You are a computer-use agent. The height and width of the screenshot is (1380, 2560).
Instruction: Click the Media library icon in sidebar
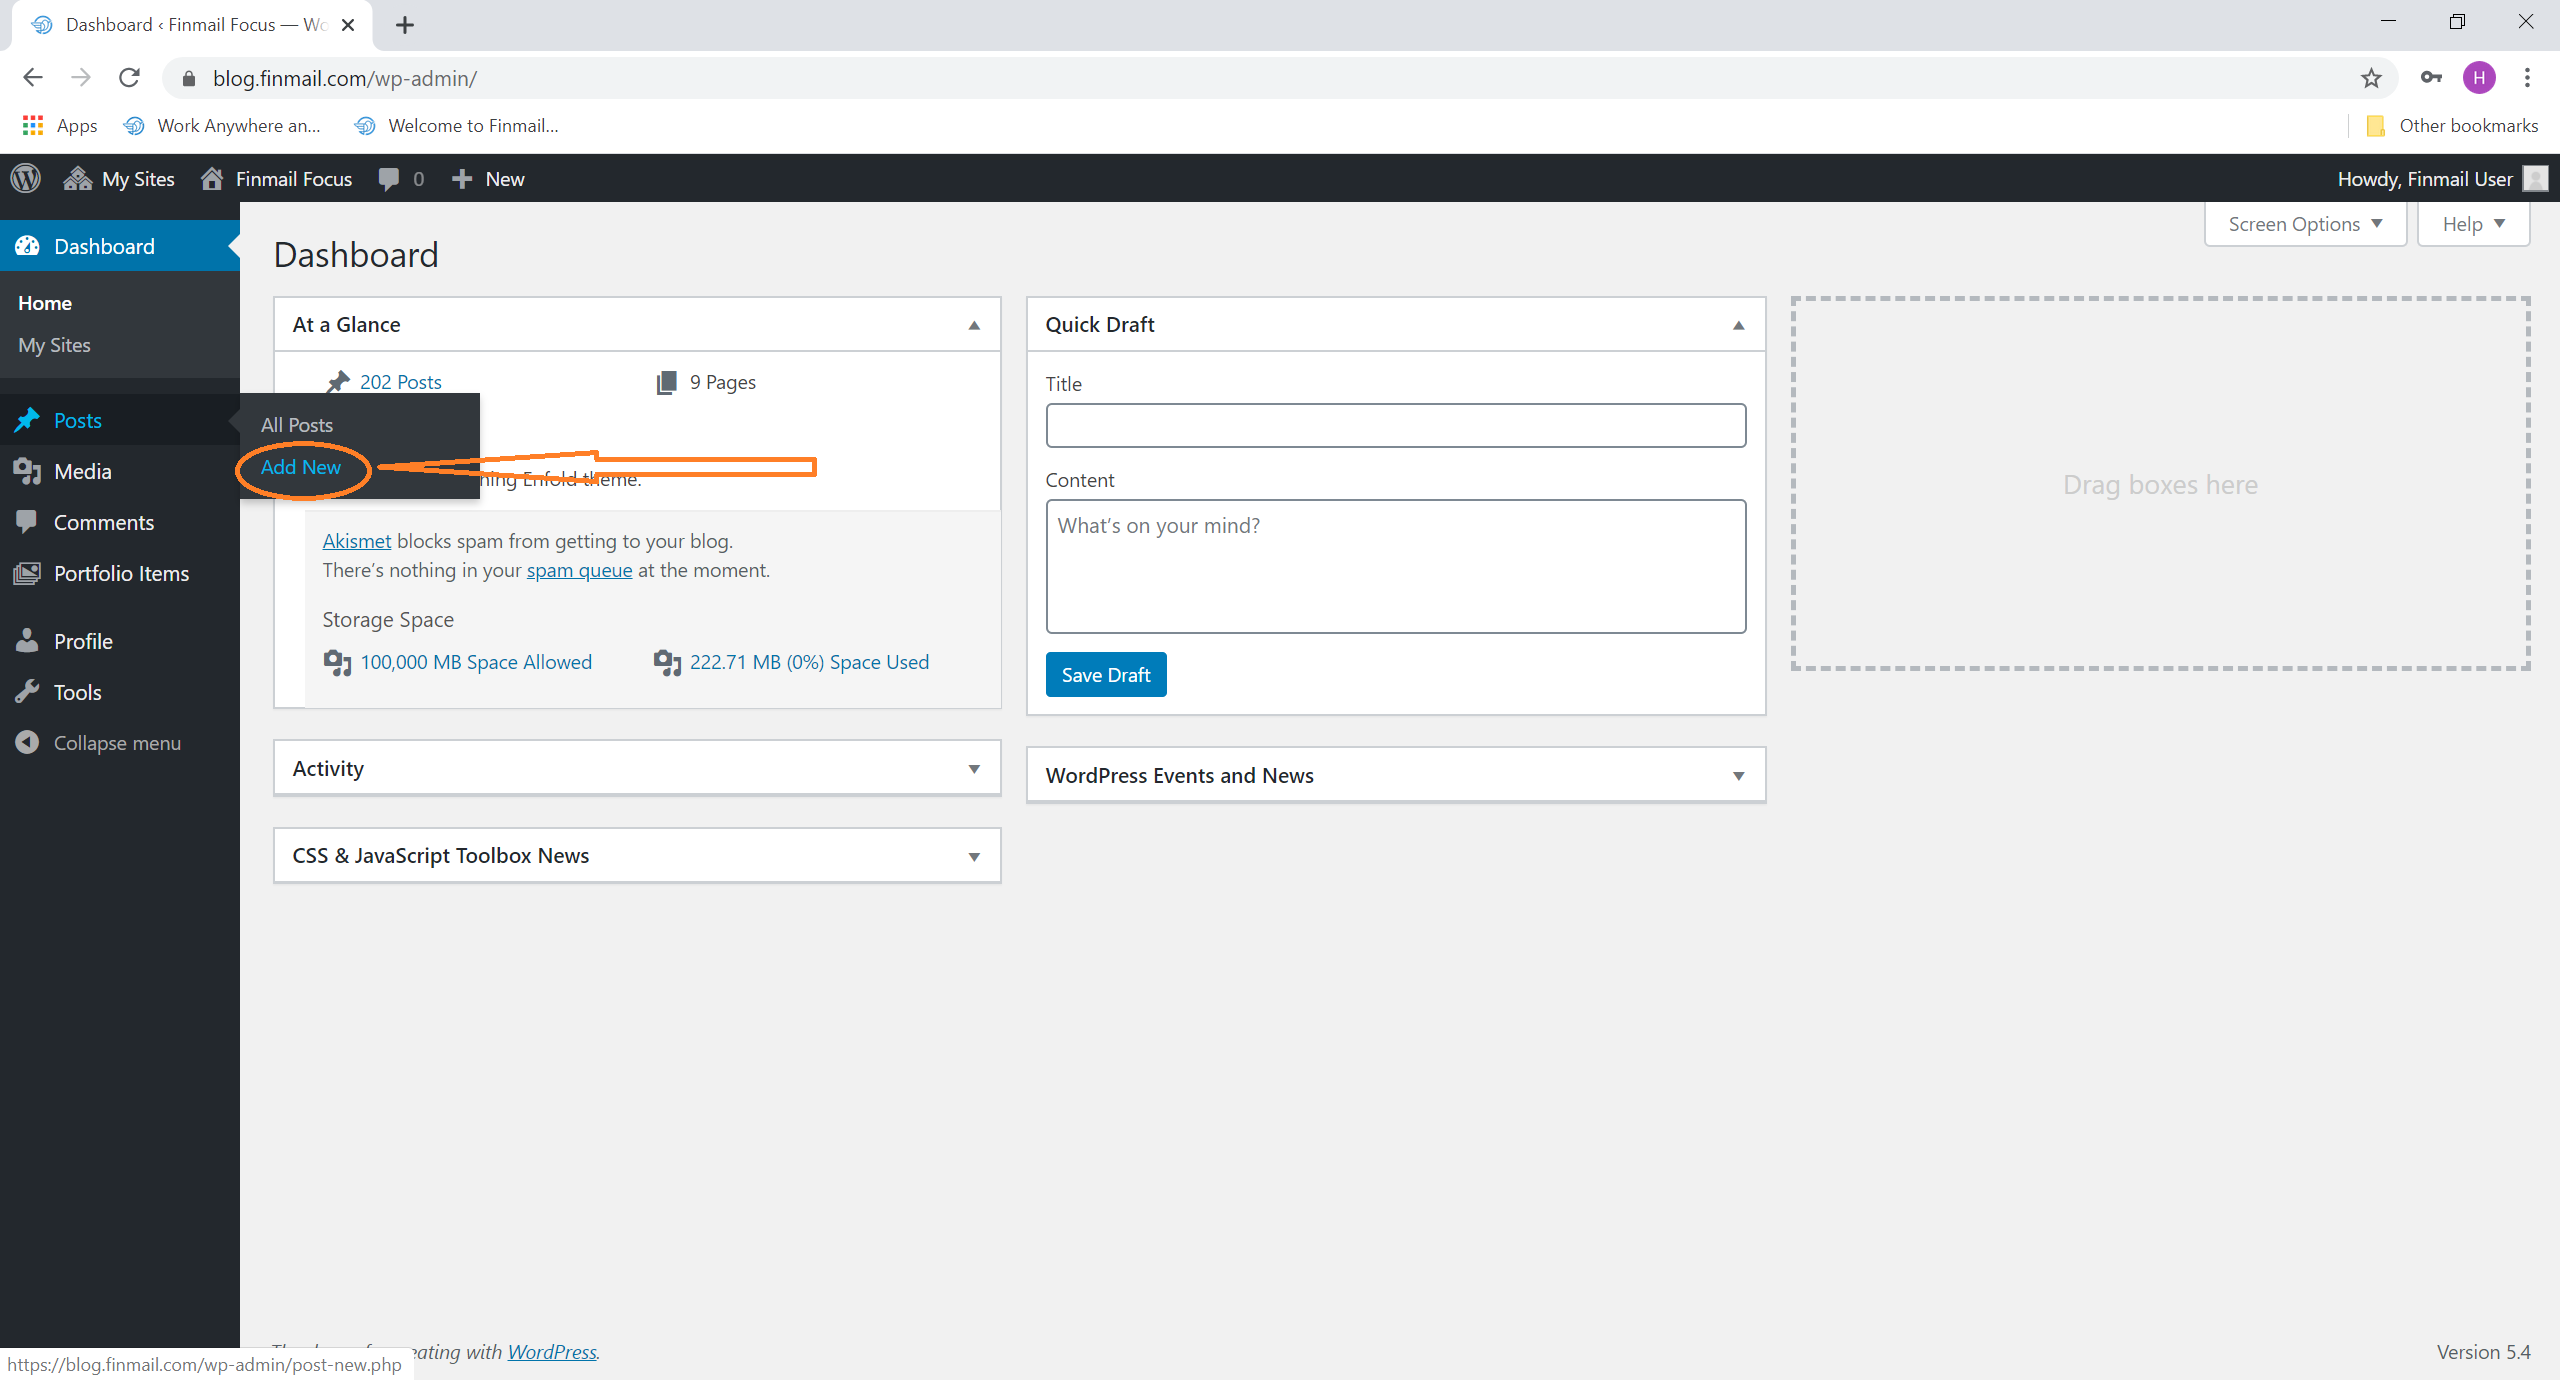coord(27,471)
